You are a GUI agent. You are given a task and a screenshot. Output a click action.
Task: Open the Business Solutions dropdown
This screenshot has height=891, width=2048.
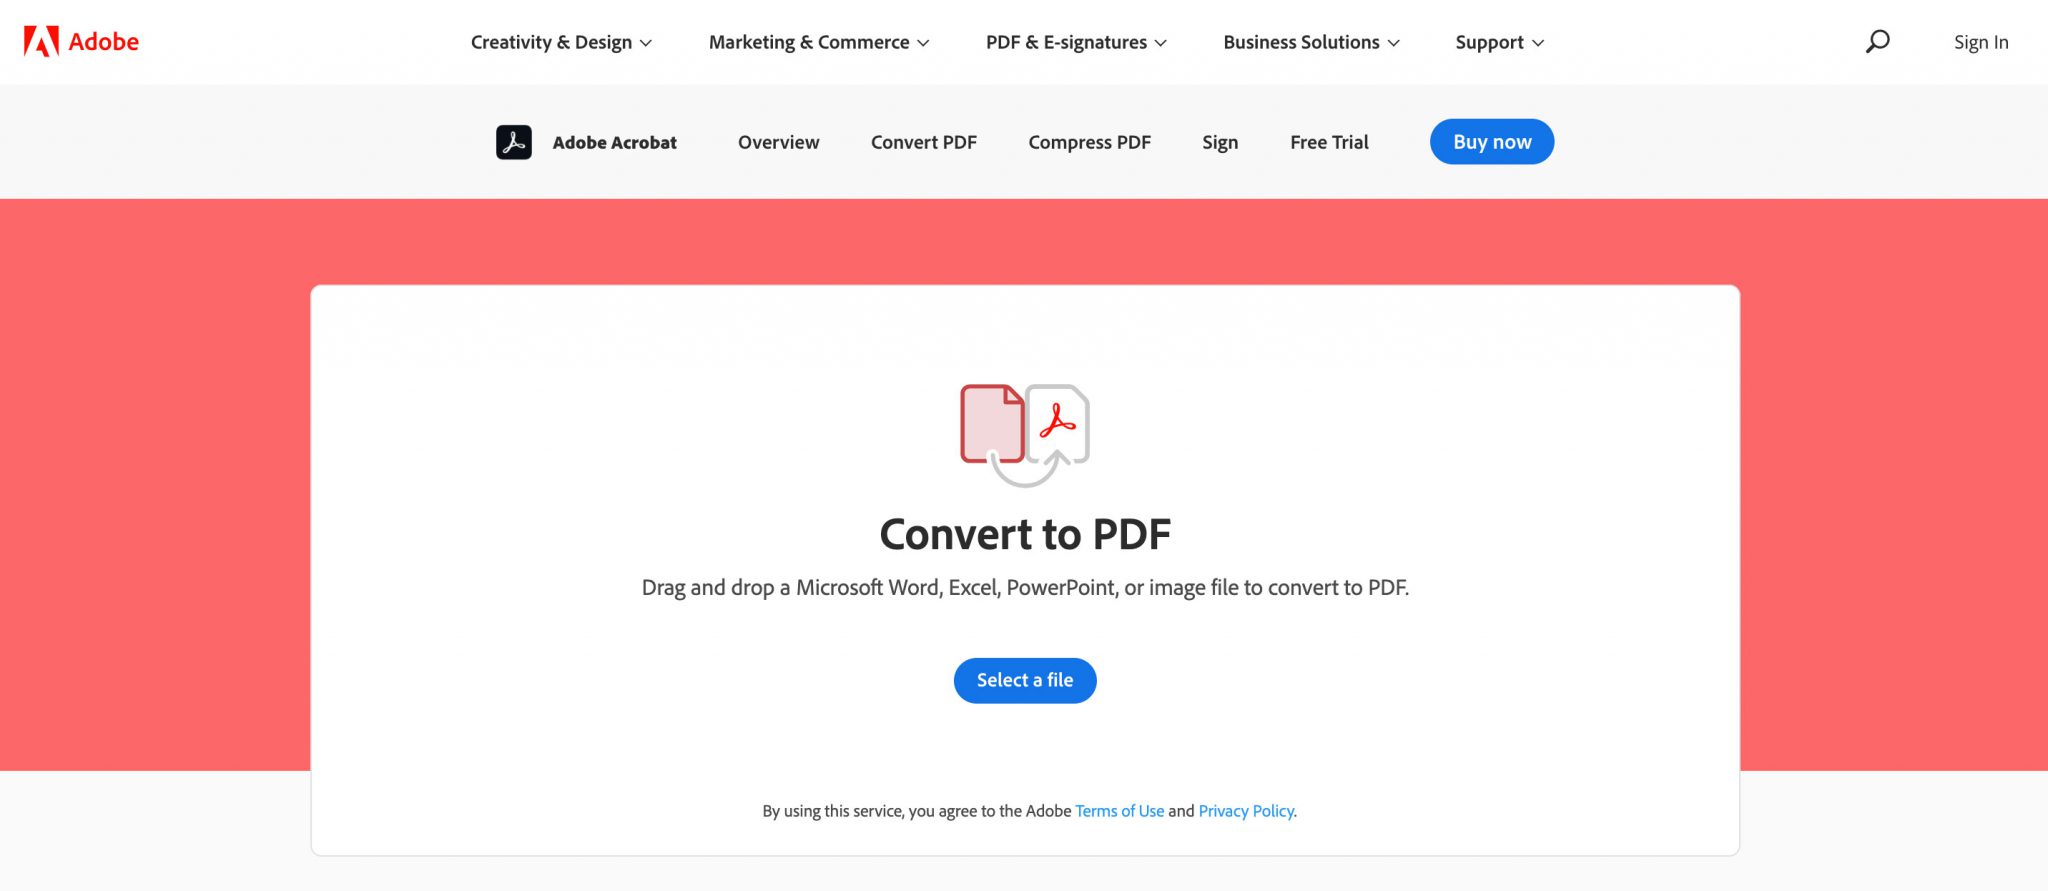pyautogui.click(x=1311, y=42)
